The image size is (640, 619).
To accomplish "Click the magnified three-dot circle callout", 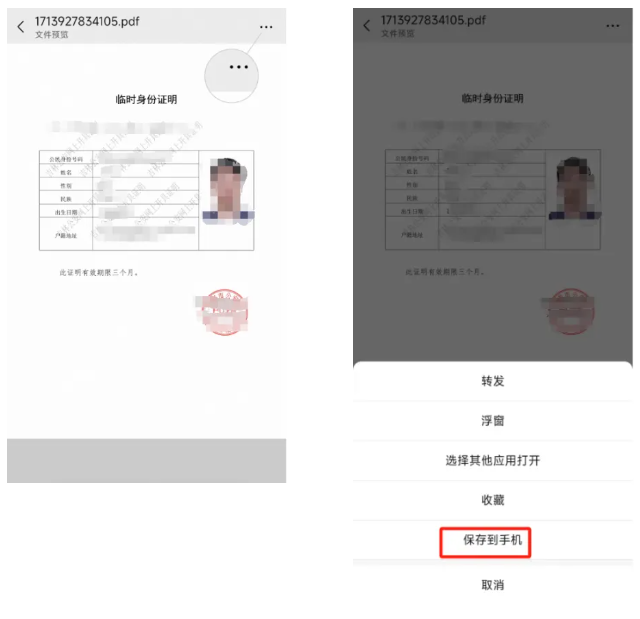I will pos(231,76).
